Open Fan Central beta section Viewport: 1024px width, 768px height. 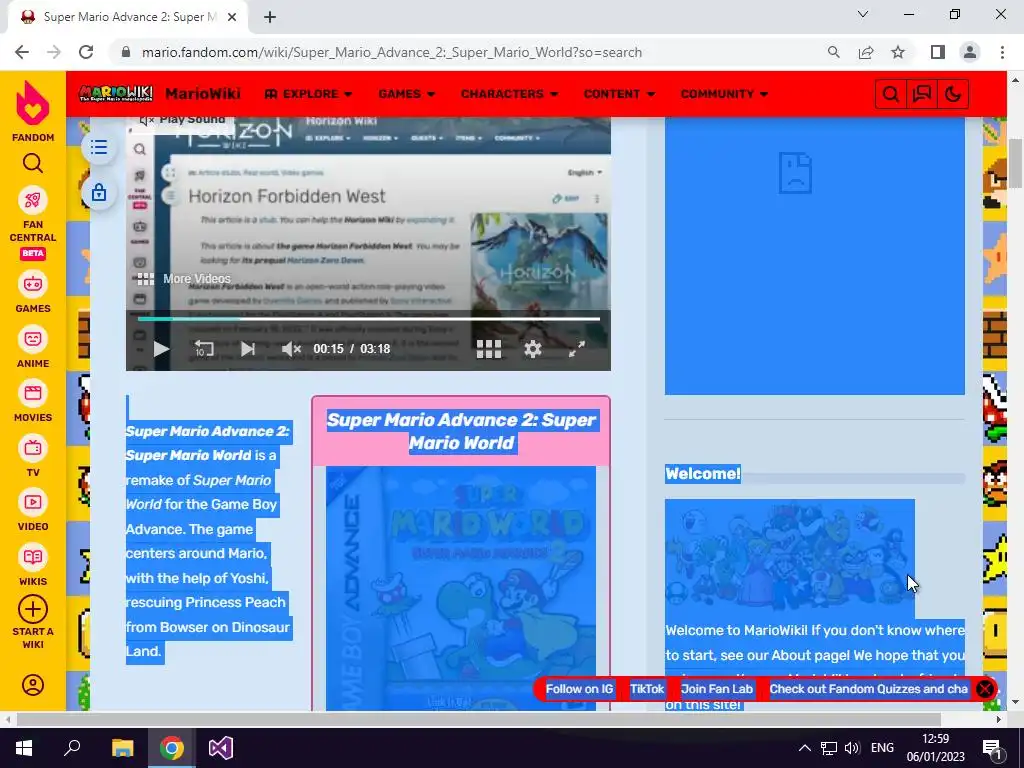click(33, 223)
